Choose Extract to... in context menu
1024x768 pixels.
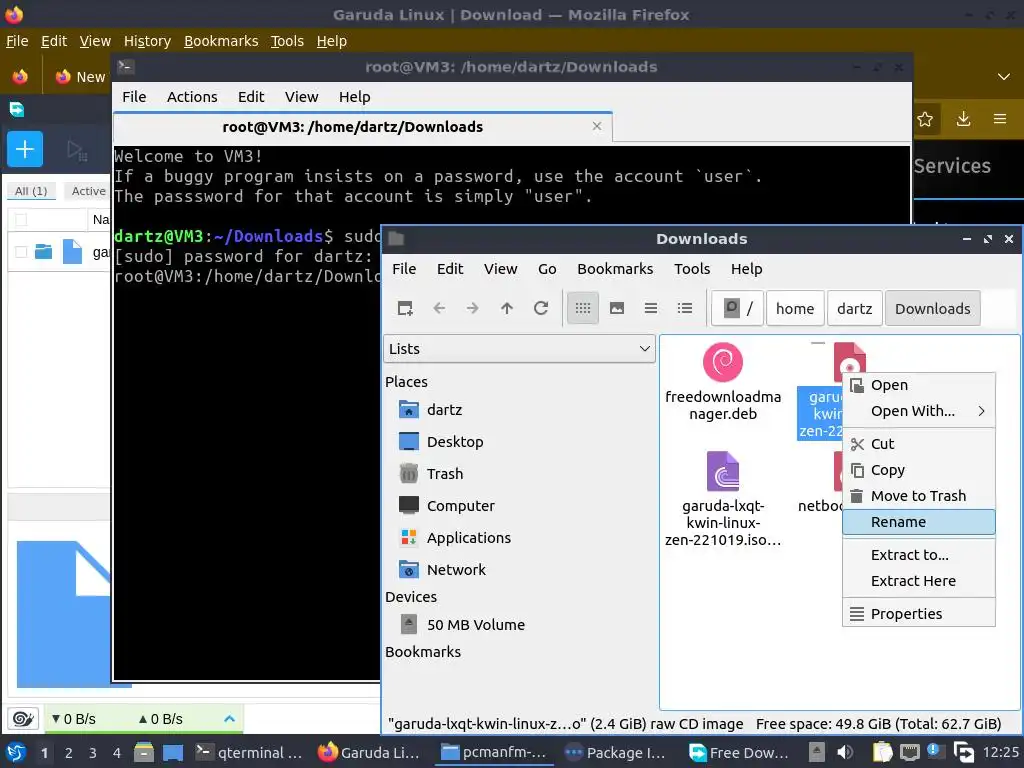tap(918, 555)
